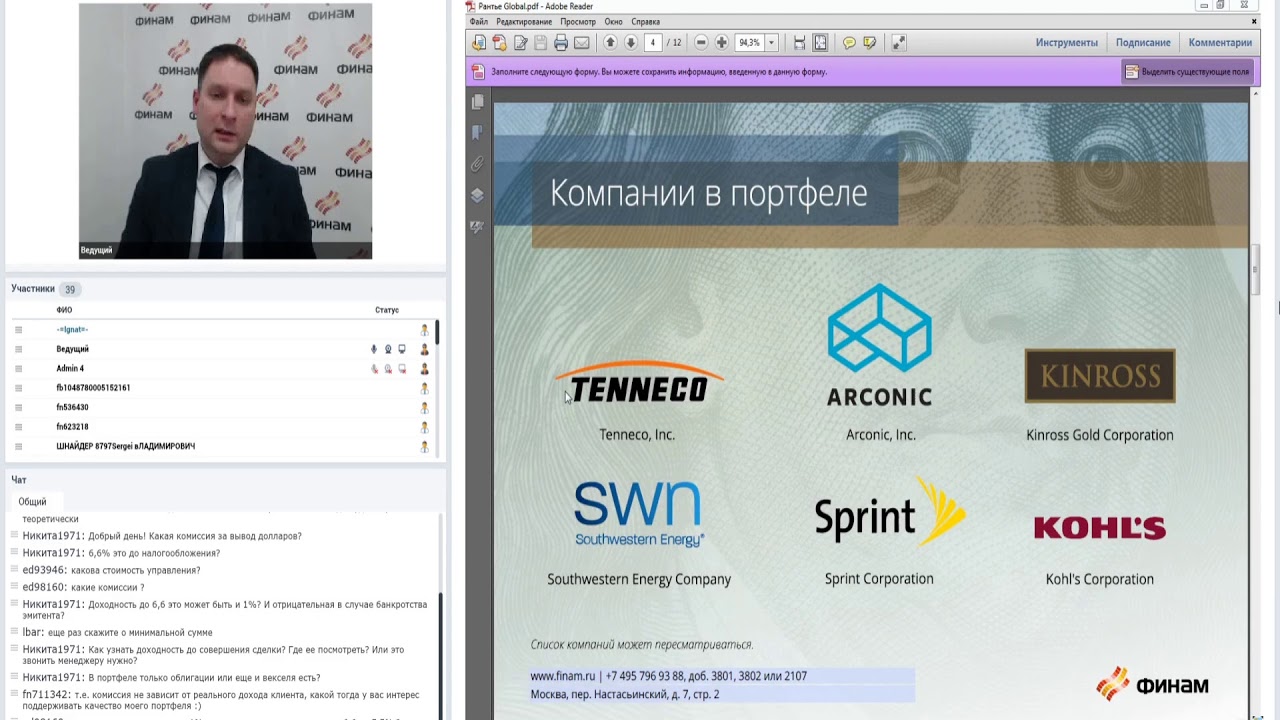This screenshot has height=720, width=1280.
Task: Zoom out with the minus button
Action: [x=701, y=43]
